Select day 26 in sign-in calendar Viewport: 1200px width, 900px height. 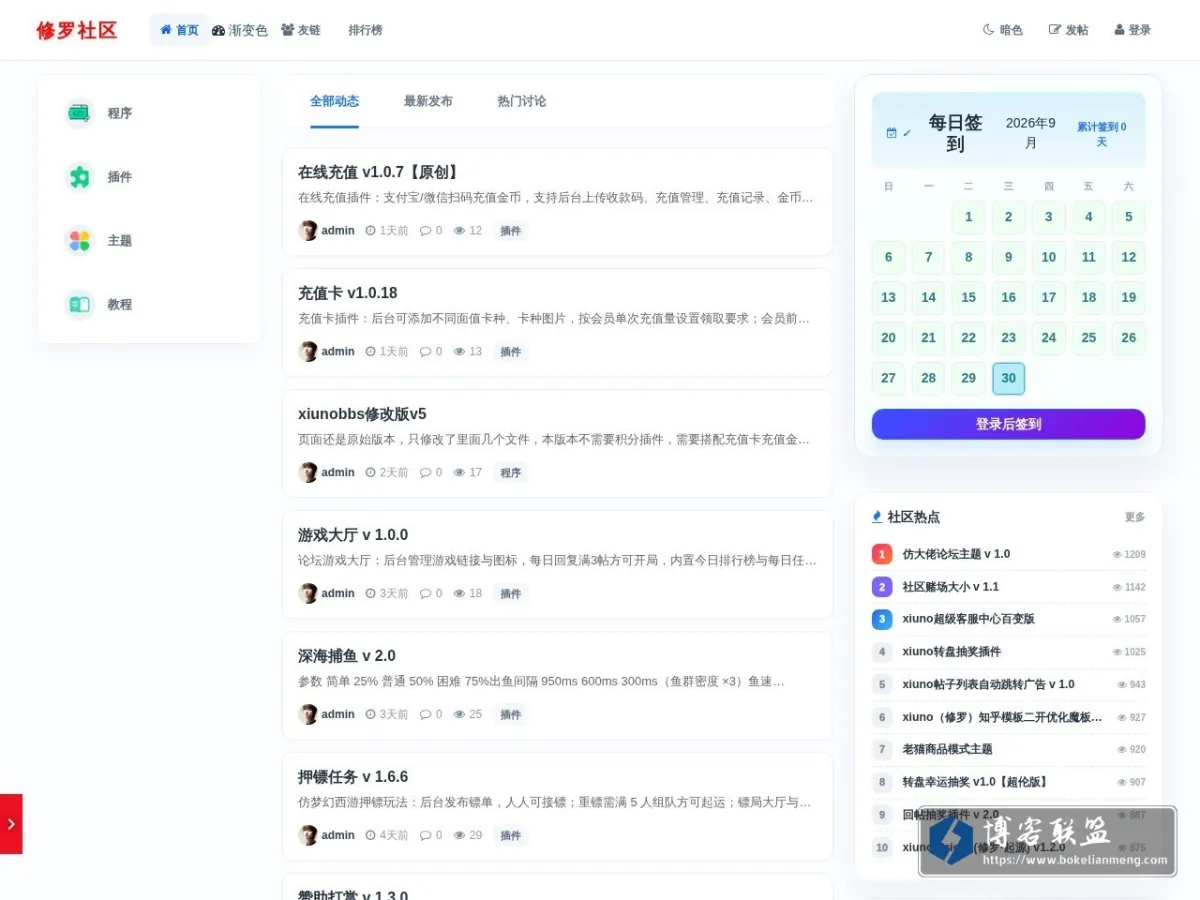[x=1128, y=338]
